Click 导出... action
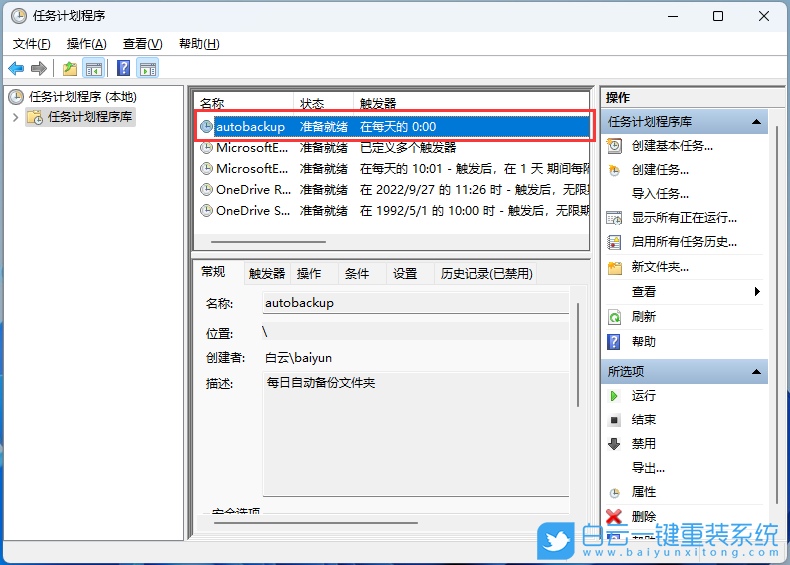Image resolution: width=790 pixels, height=565 pixels. [648, 468]
